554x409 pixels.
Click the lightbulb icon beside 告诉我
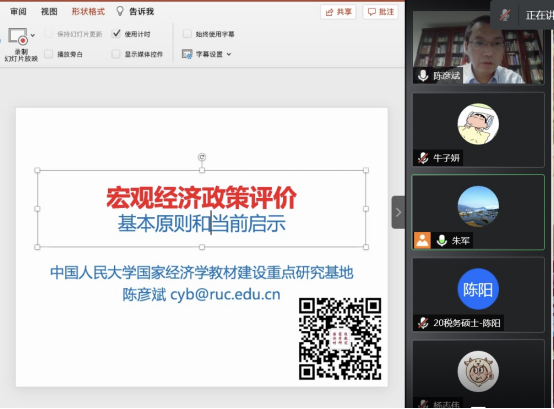click(x=120, y=11)
